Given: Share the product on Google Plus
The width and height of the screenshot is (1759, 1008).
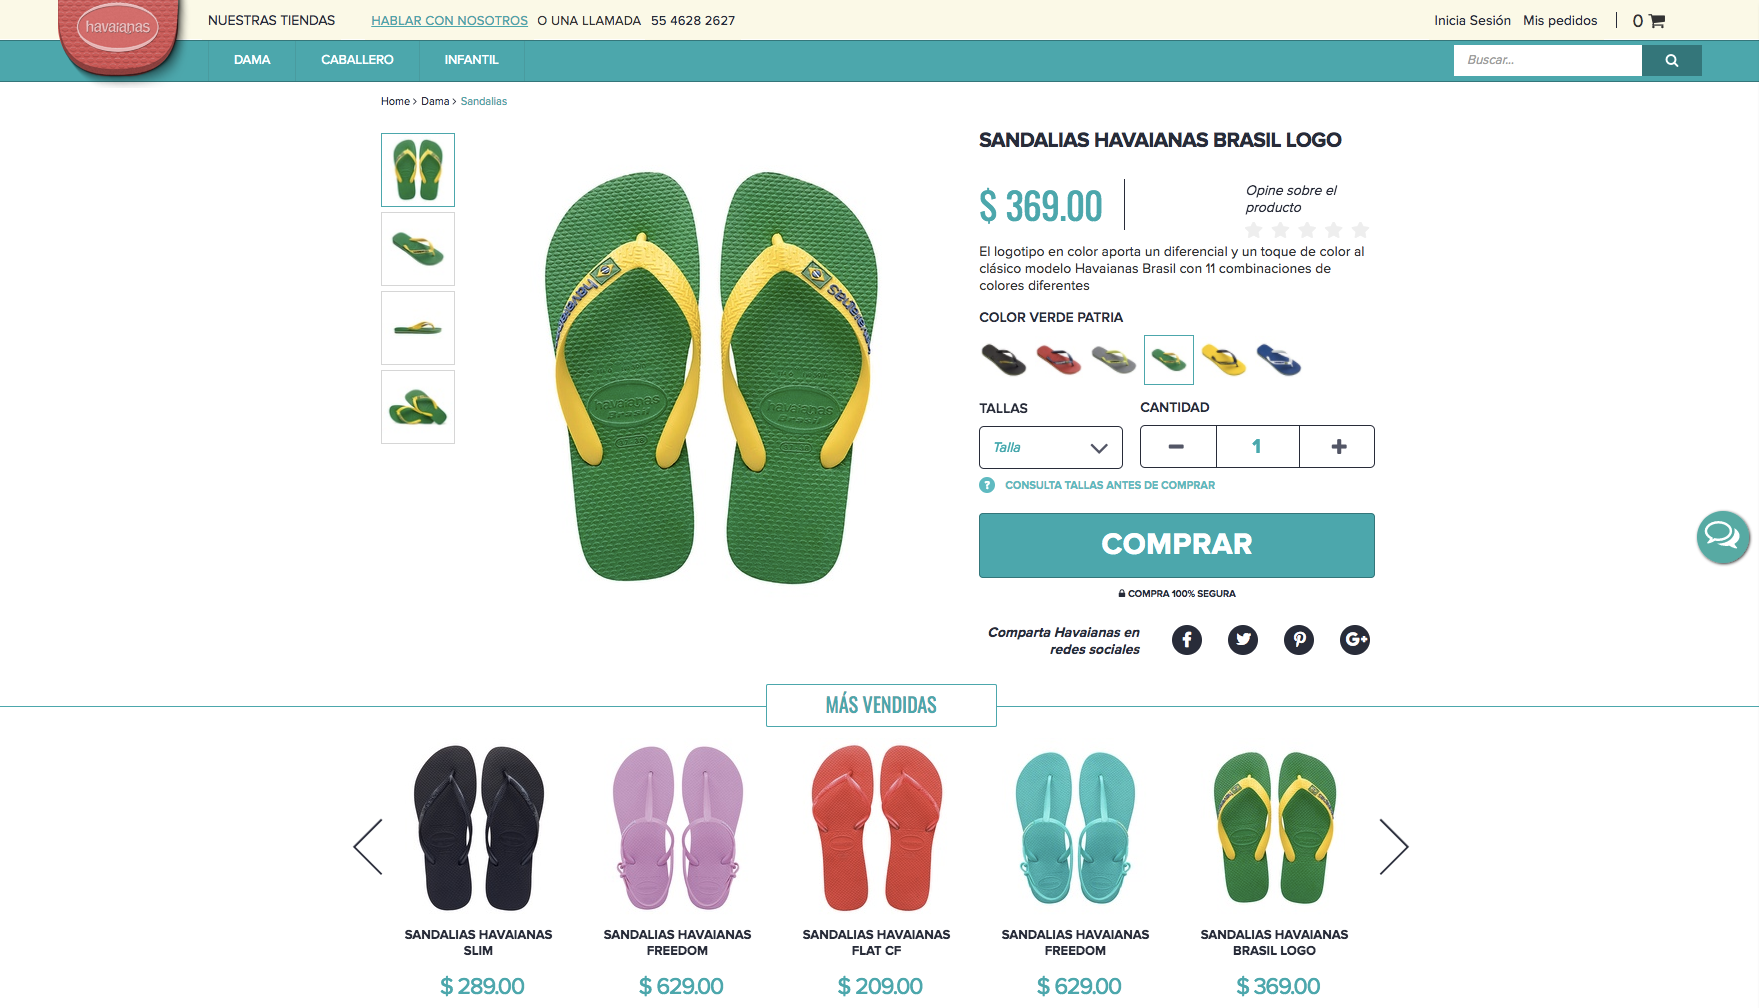Looking at the screenshot, I should pyautogui.click(x=1355, y=640).
